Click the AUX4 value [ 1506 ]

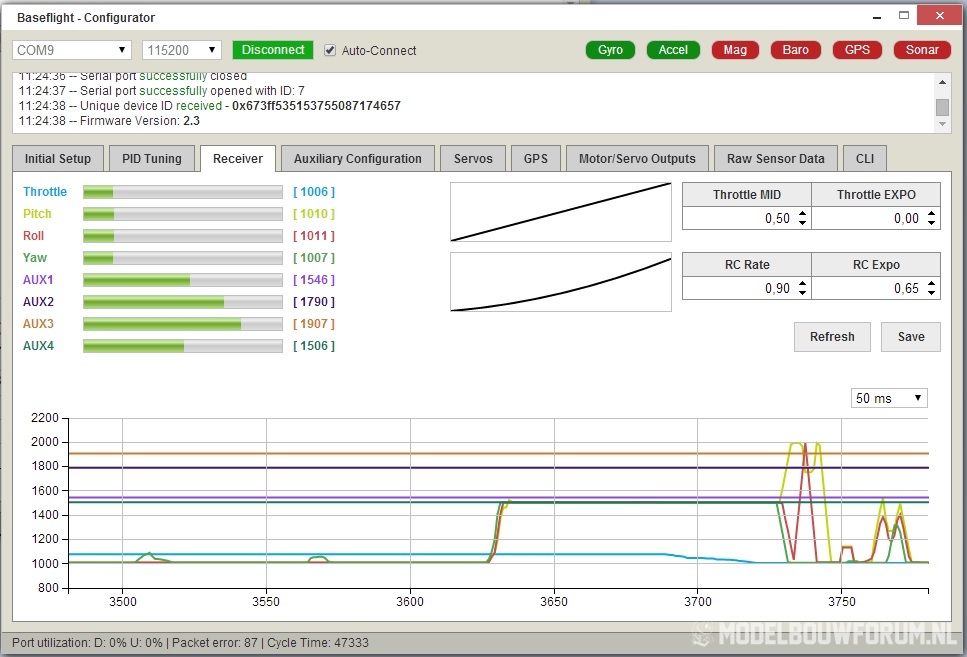[314, 346]
